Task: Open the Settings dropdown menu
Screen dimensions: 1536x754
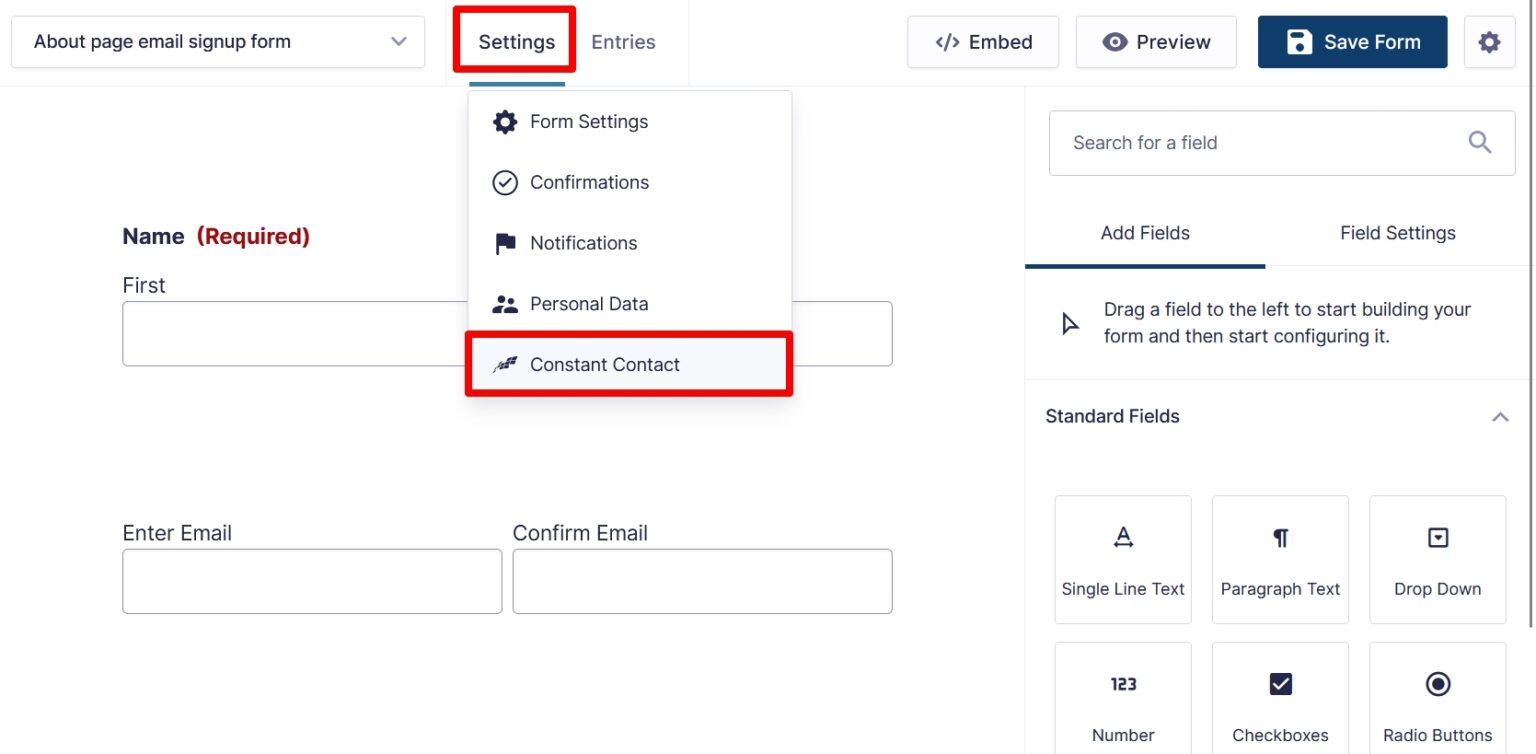Action: tap(515, 41)
